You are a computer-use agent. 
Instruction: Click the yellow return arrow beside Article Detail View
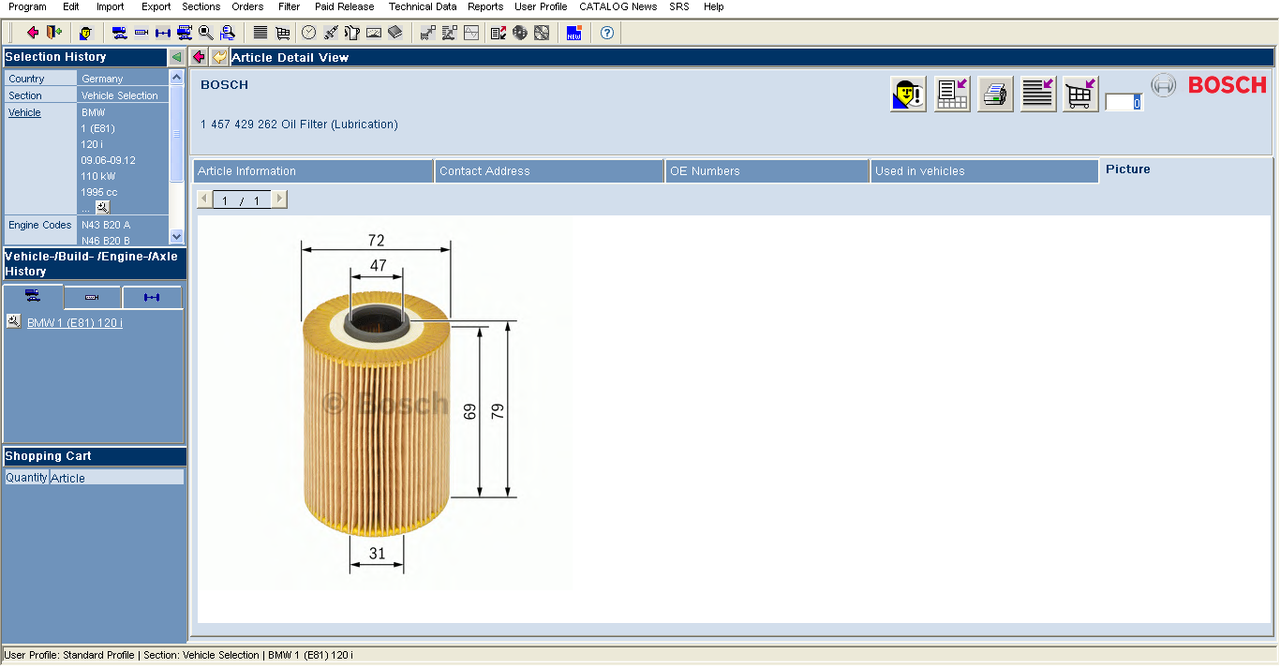[x=219, y=57]
